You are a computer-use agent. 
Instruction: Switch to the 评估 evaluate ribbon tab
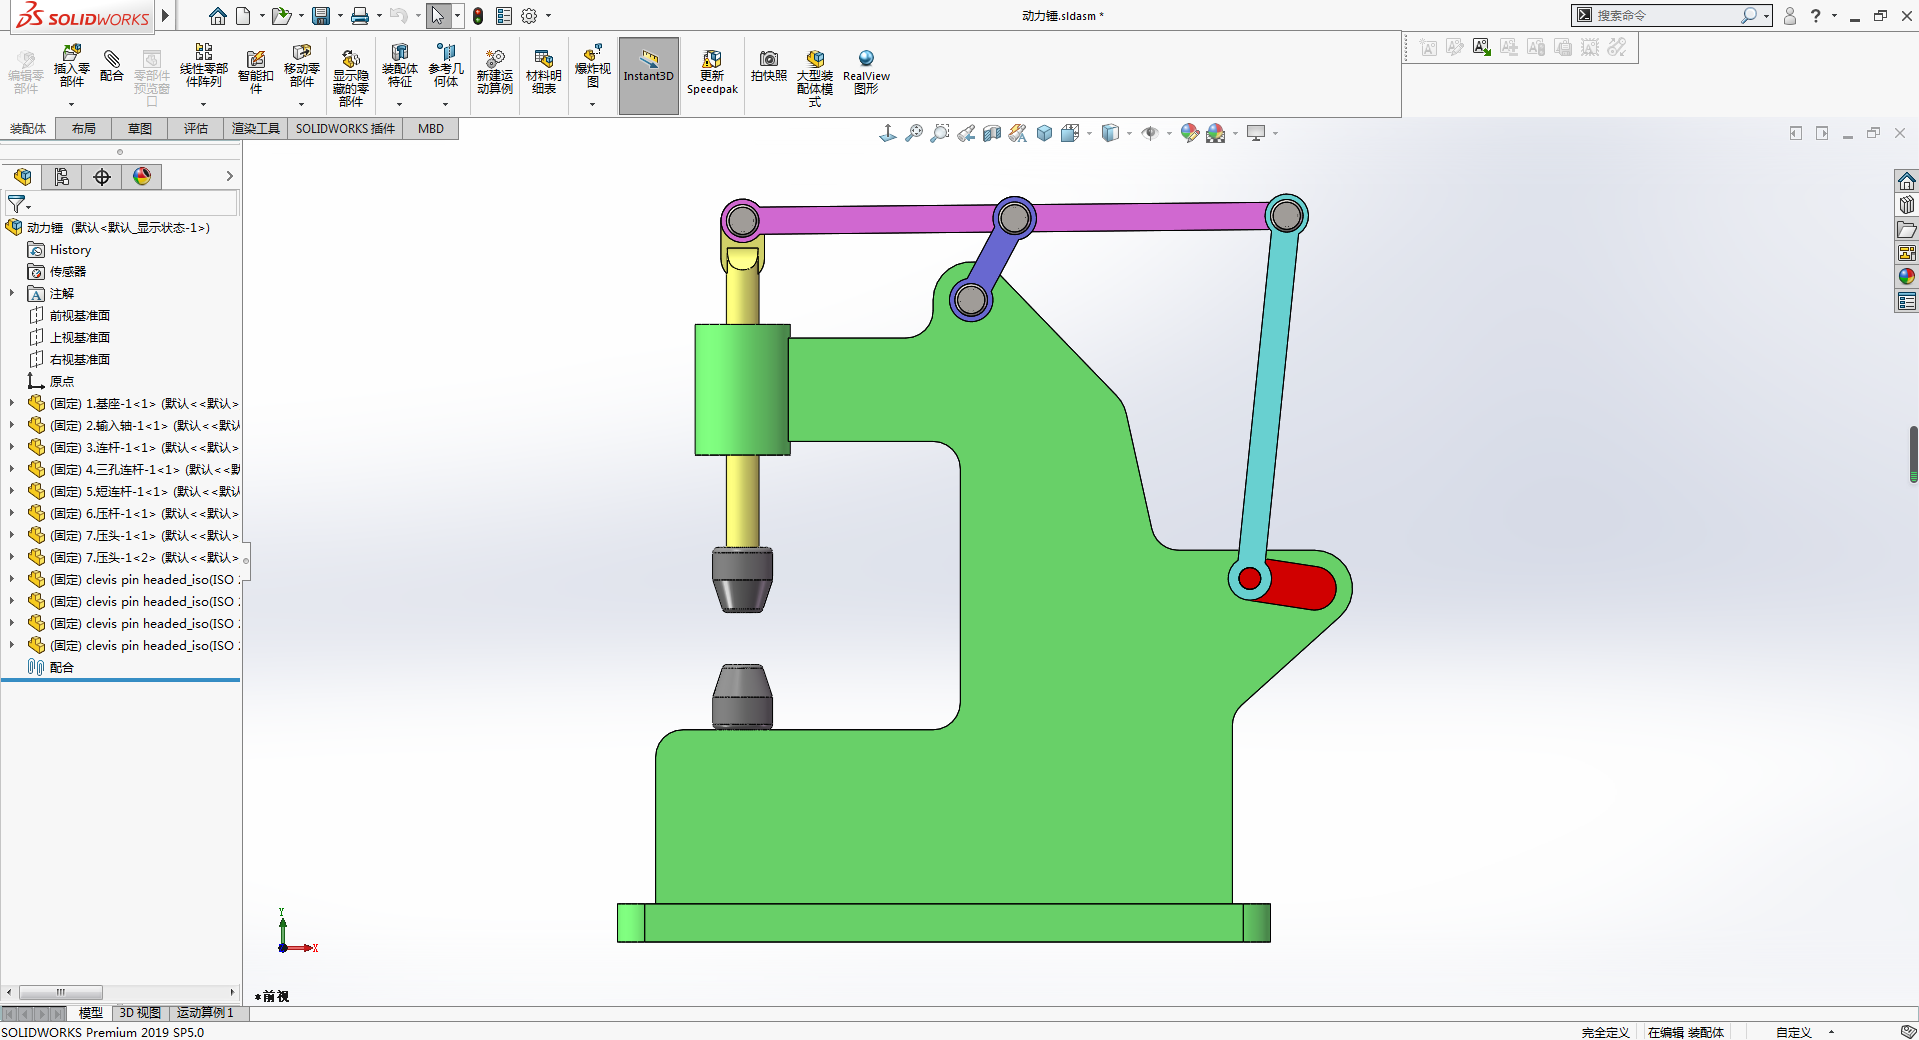click(x=196, y=129)
